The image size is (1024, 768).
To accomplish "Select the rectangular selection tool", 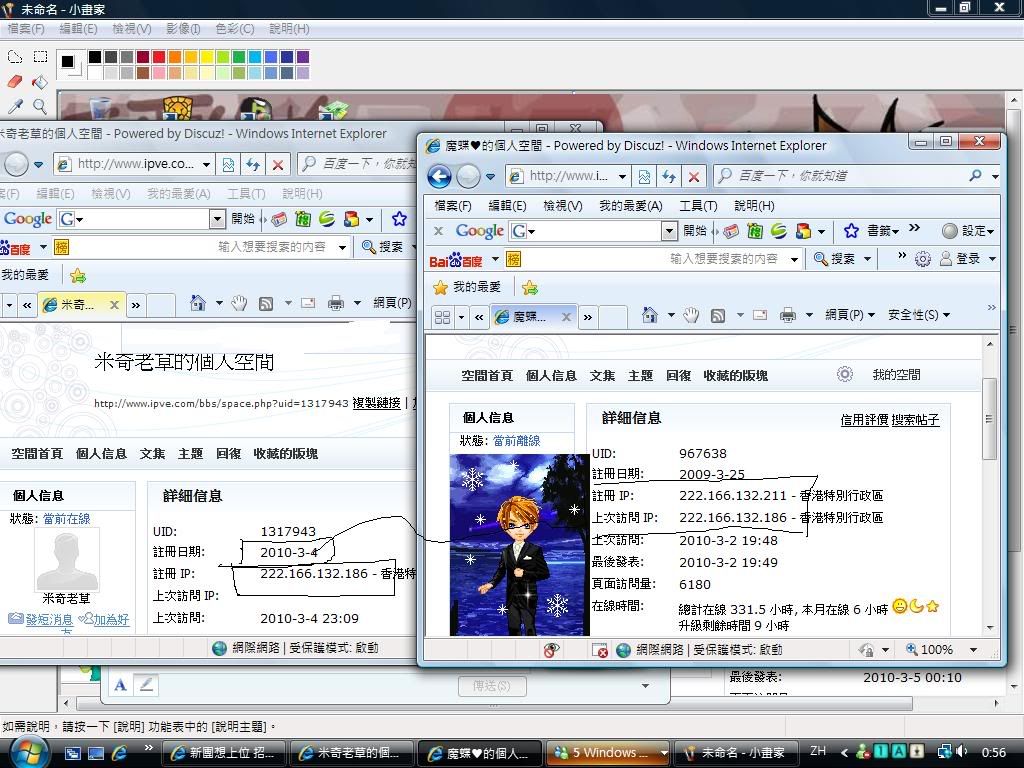I will point(40,57).
